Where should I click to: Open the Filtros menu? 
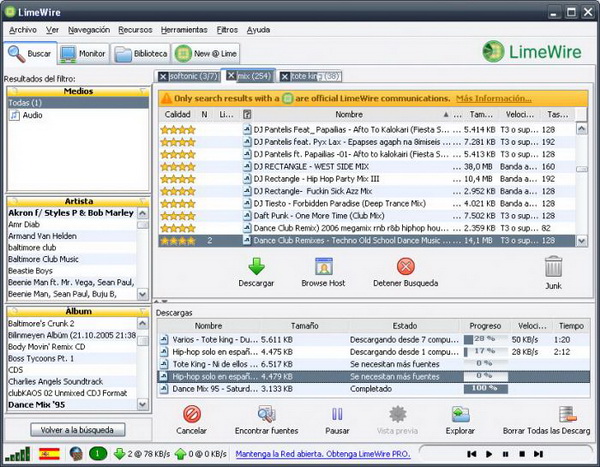[x=227, y=30]
